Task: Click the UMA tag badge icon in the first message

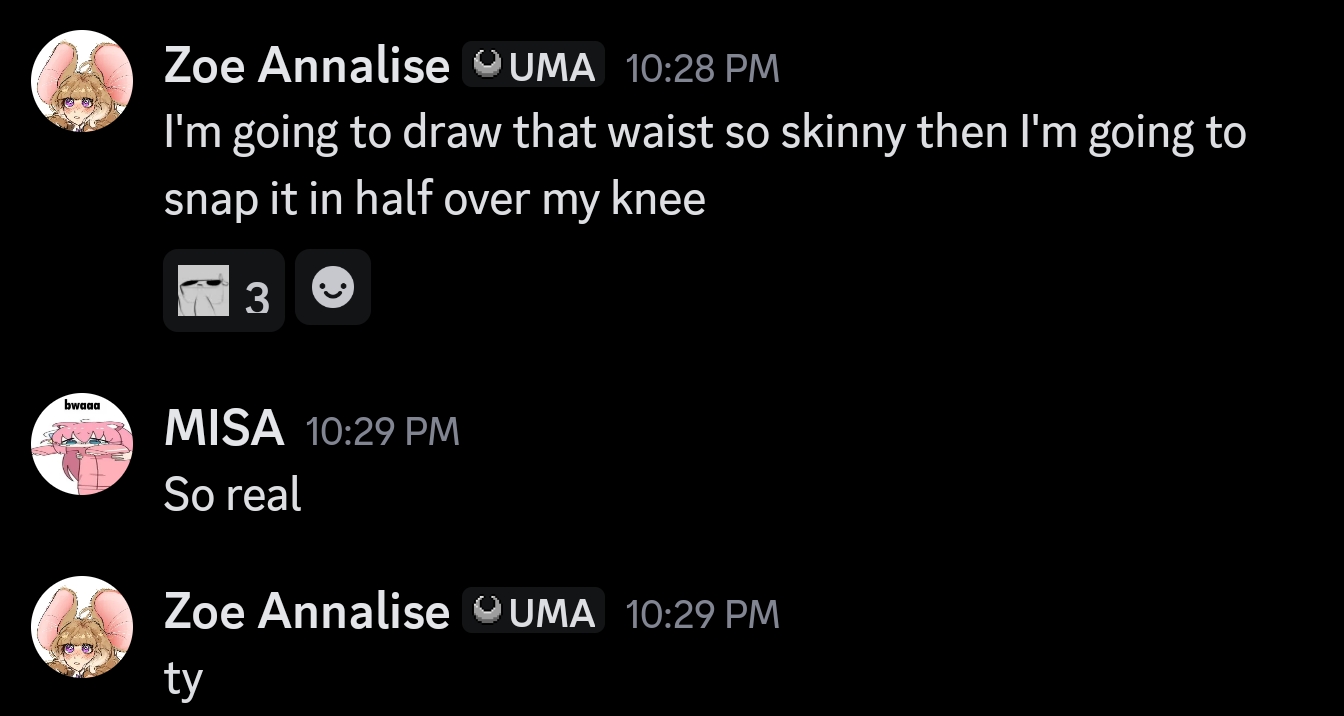Action: coord(487,67)
